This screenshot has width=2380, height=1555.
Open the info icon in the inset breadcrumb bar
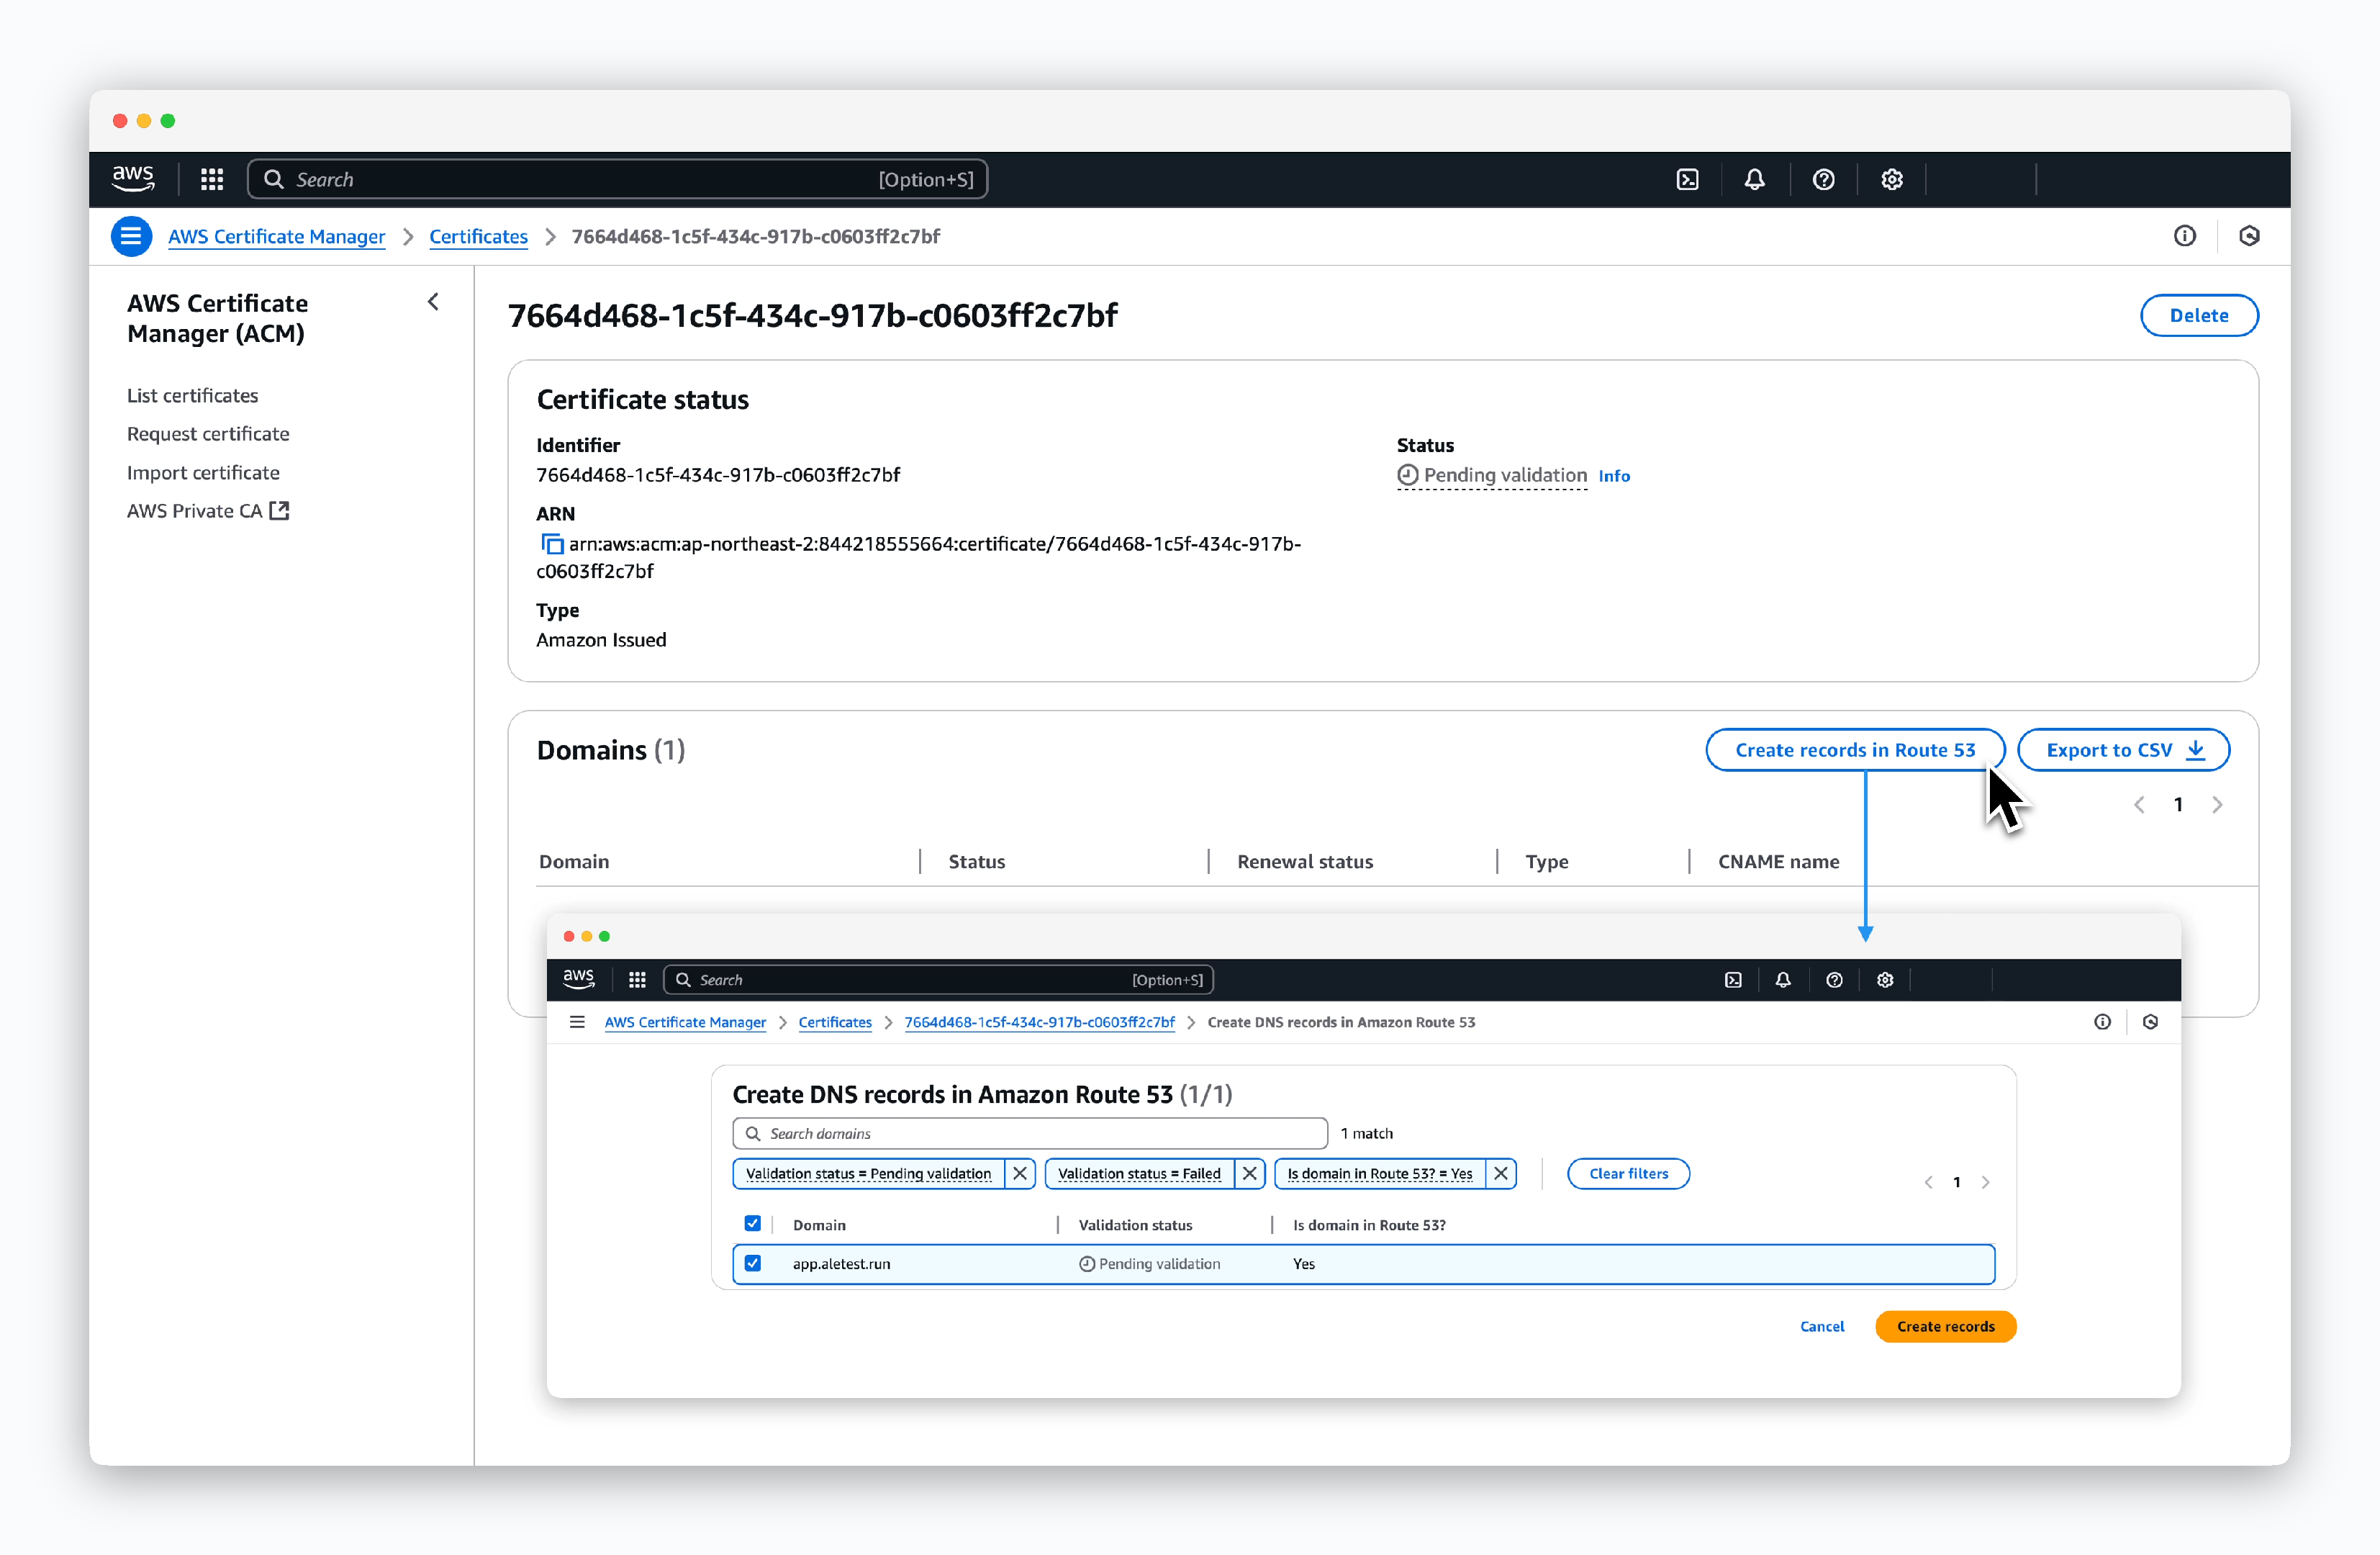coord(2102,1022)
